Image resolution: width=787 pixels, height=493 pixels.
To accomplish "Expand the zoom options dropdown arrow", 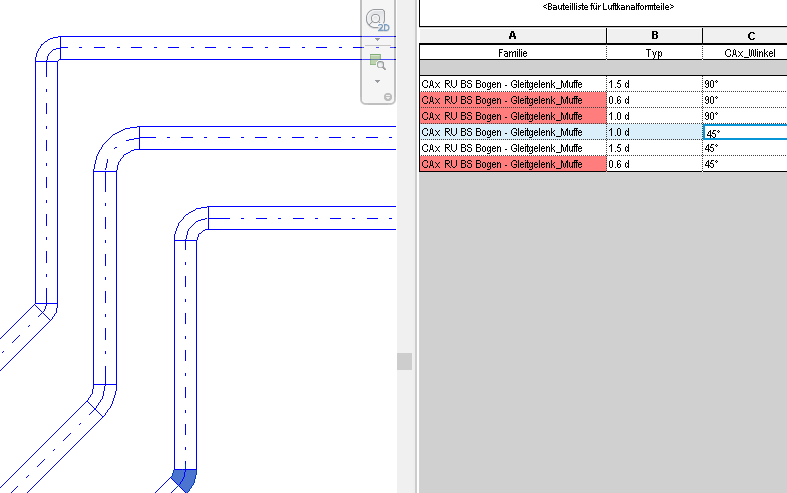I will click(377, 80).
